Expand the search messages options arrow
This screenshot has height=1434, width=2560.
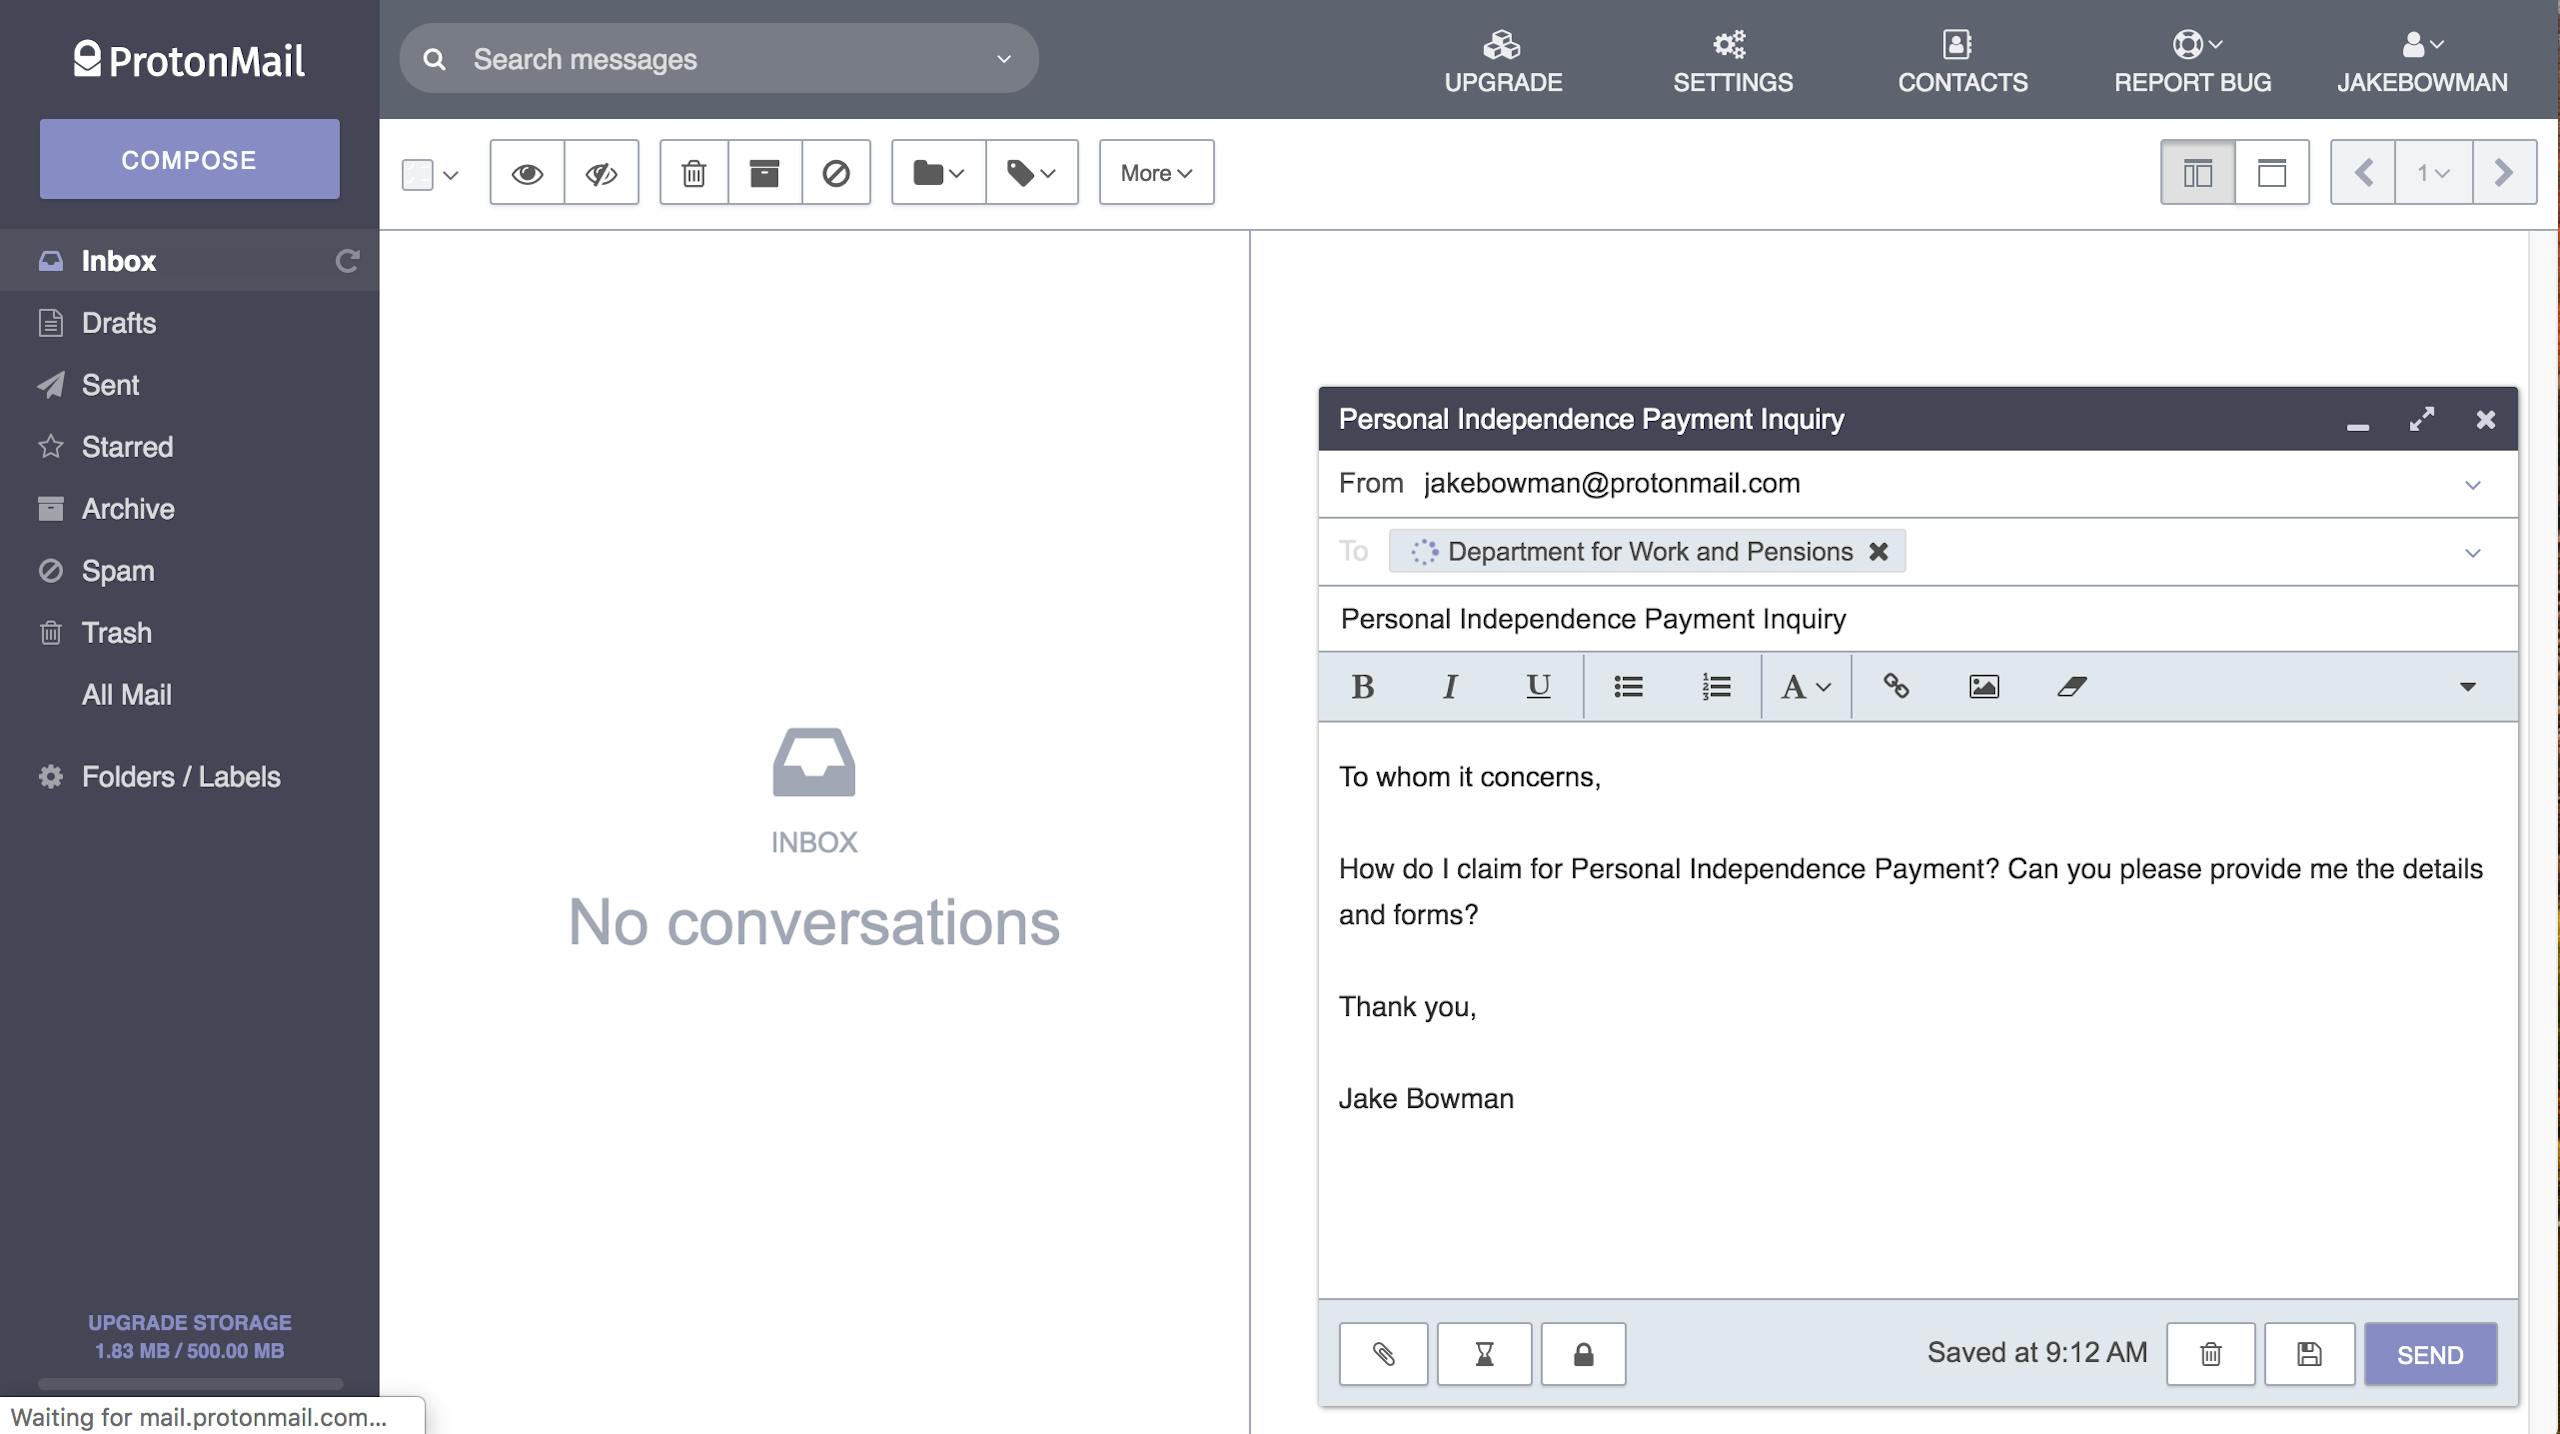point(1003,59)
